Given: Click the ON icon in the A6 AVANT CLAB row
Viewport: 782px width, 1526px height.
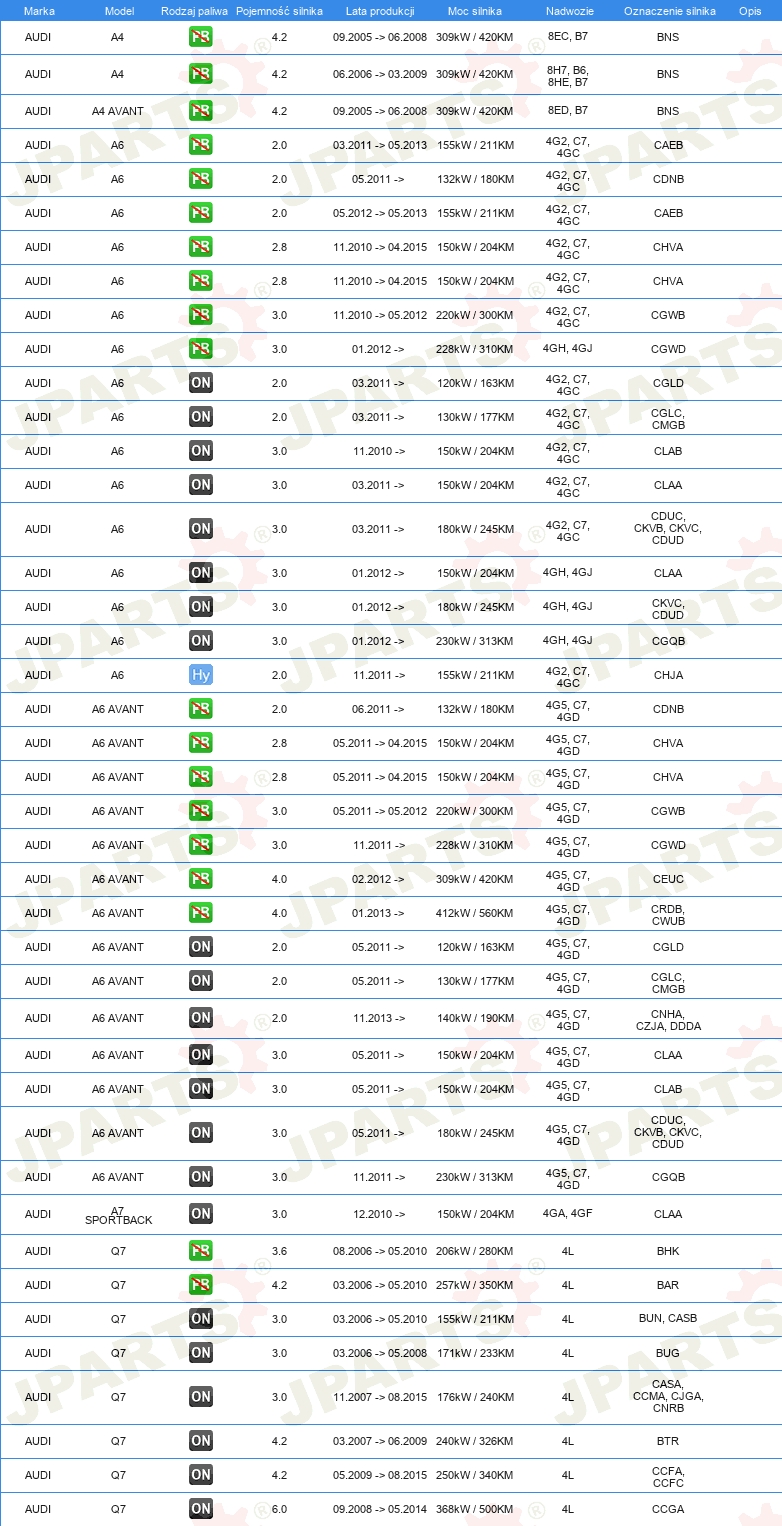Looking at the screenshot, I should click(x=201, y=1089).
